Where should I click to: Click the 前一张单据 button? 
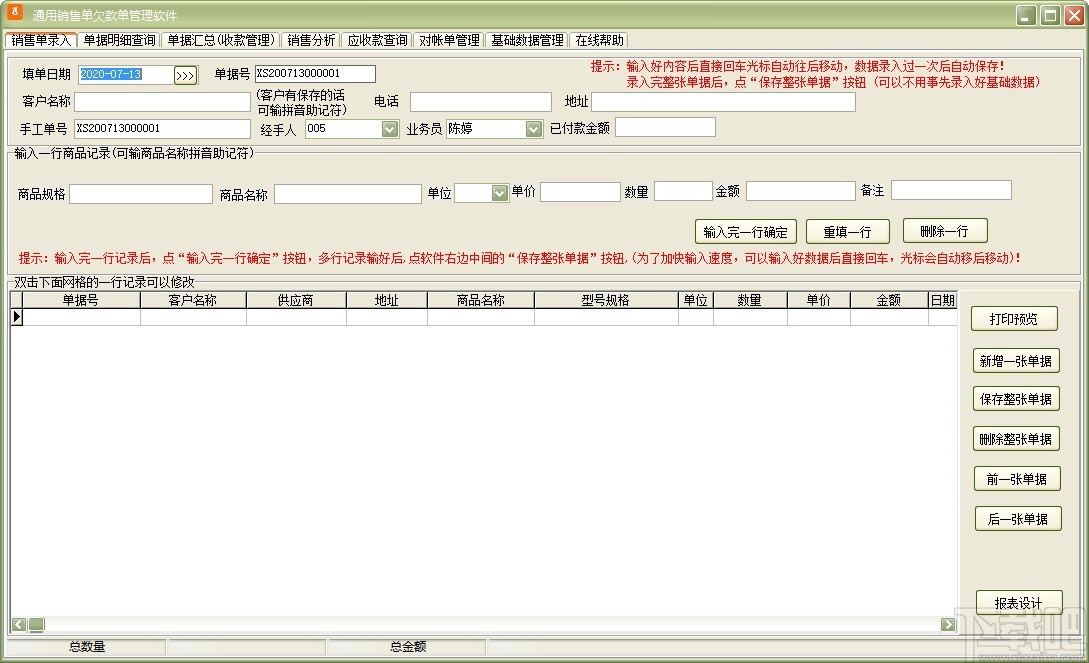(1016, 478)
